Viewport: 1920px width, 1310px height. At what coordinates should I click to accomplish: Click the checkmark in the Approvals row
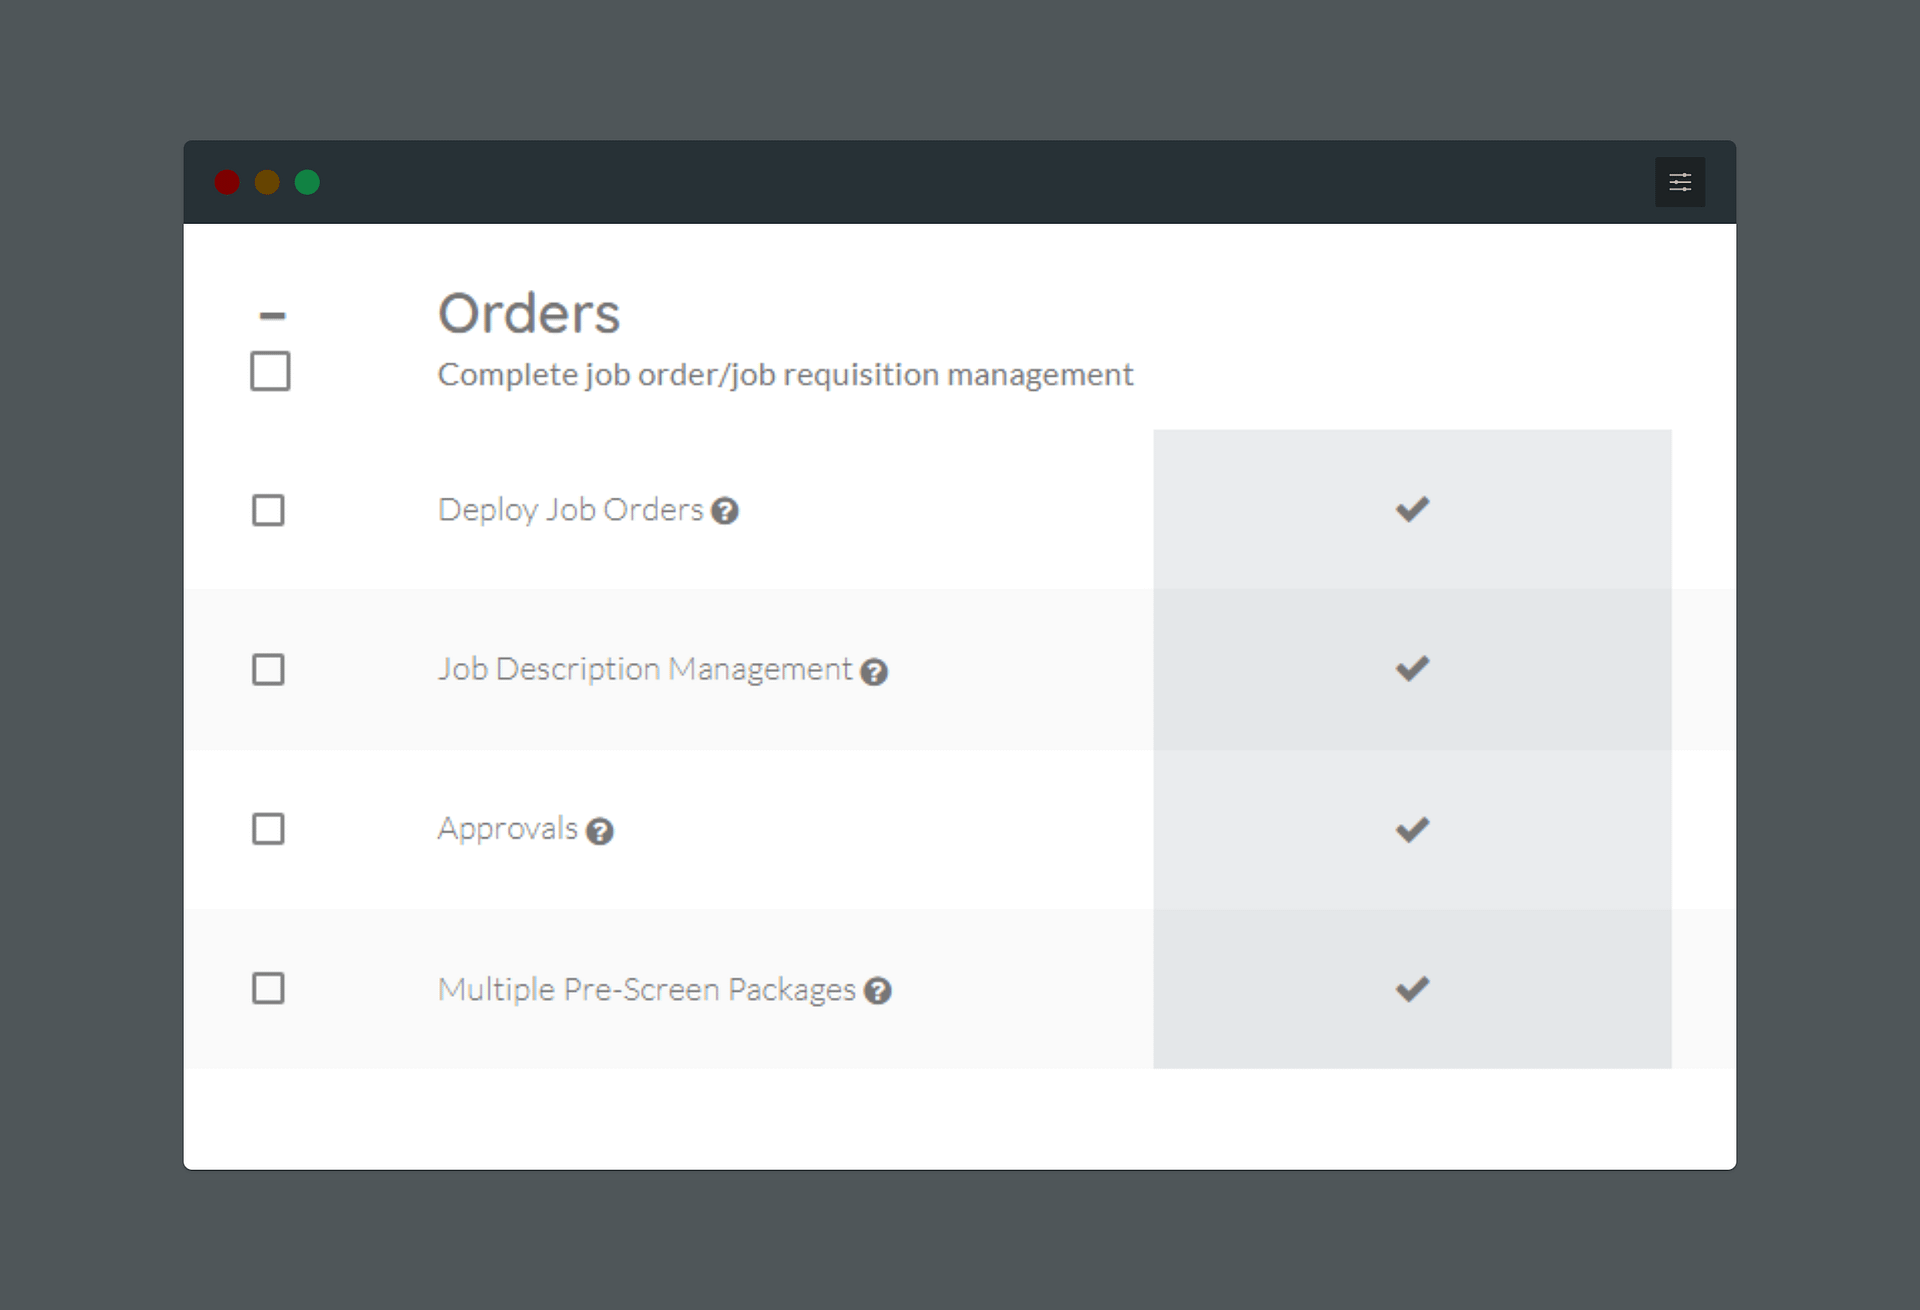(x=1412, y=829)
